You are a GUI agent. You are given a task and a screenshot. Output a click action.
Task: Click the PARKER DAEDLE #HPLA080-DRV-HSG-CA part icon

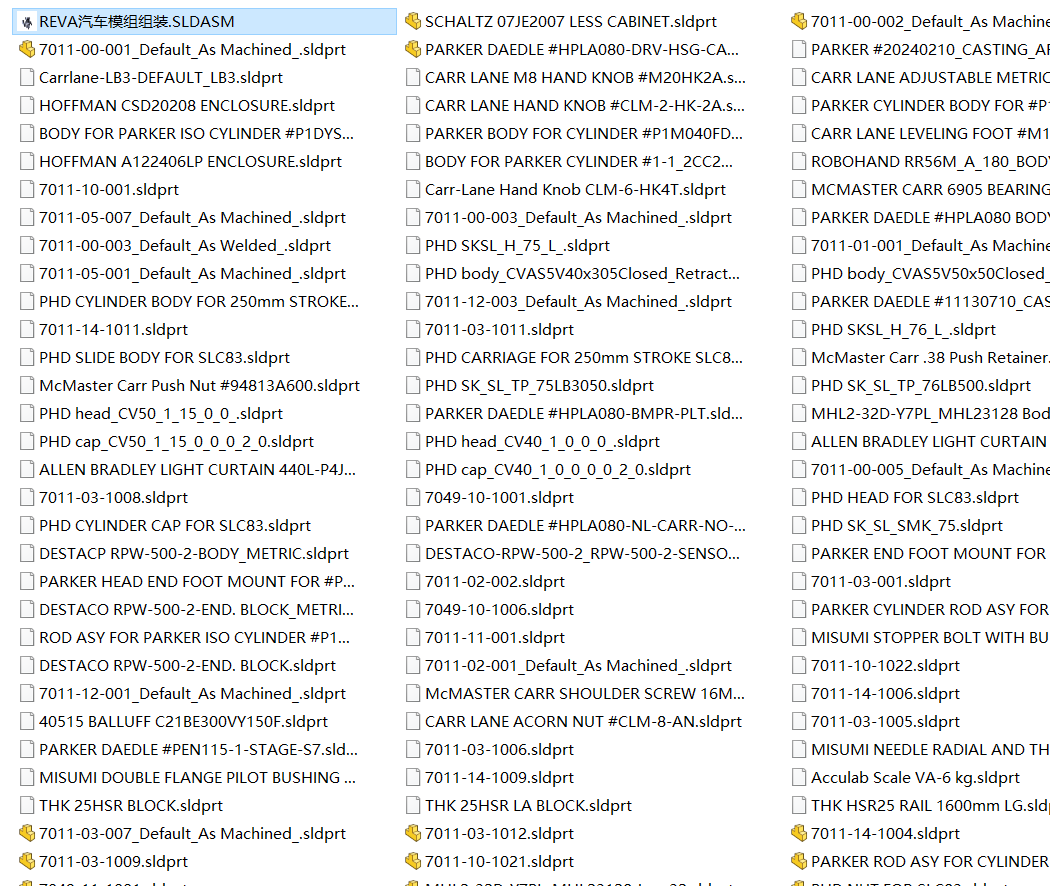point(412,50)
